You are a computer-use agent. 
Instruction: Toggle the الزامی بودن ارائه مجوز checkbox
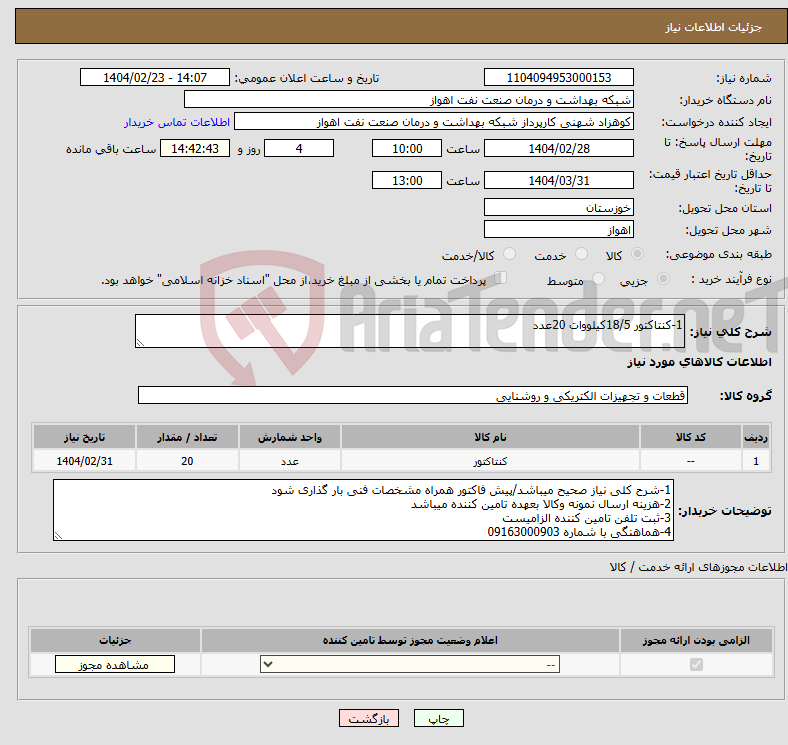(697, 665)
